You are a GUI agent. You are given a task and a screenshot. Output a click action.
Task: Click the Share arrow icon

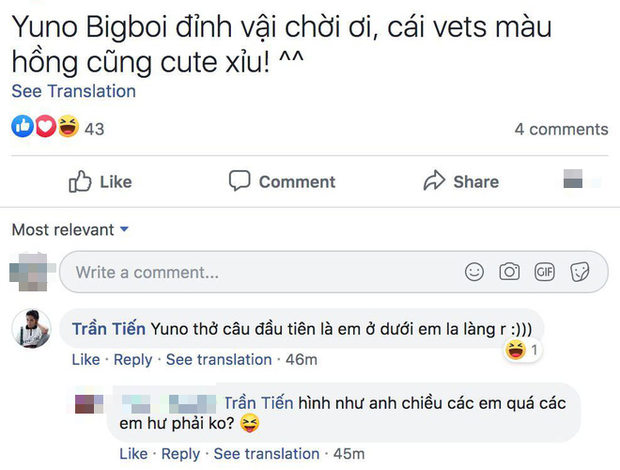click(434, 181)
